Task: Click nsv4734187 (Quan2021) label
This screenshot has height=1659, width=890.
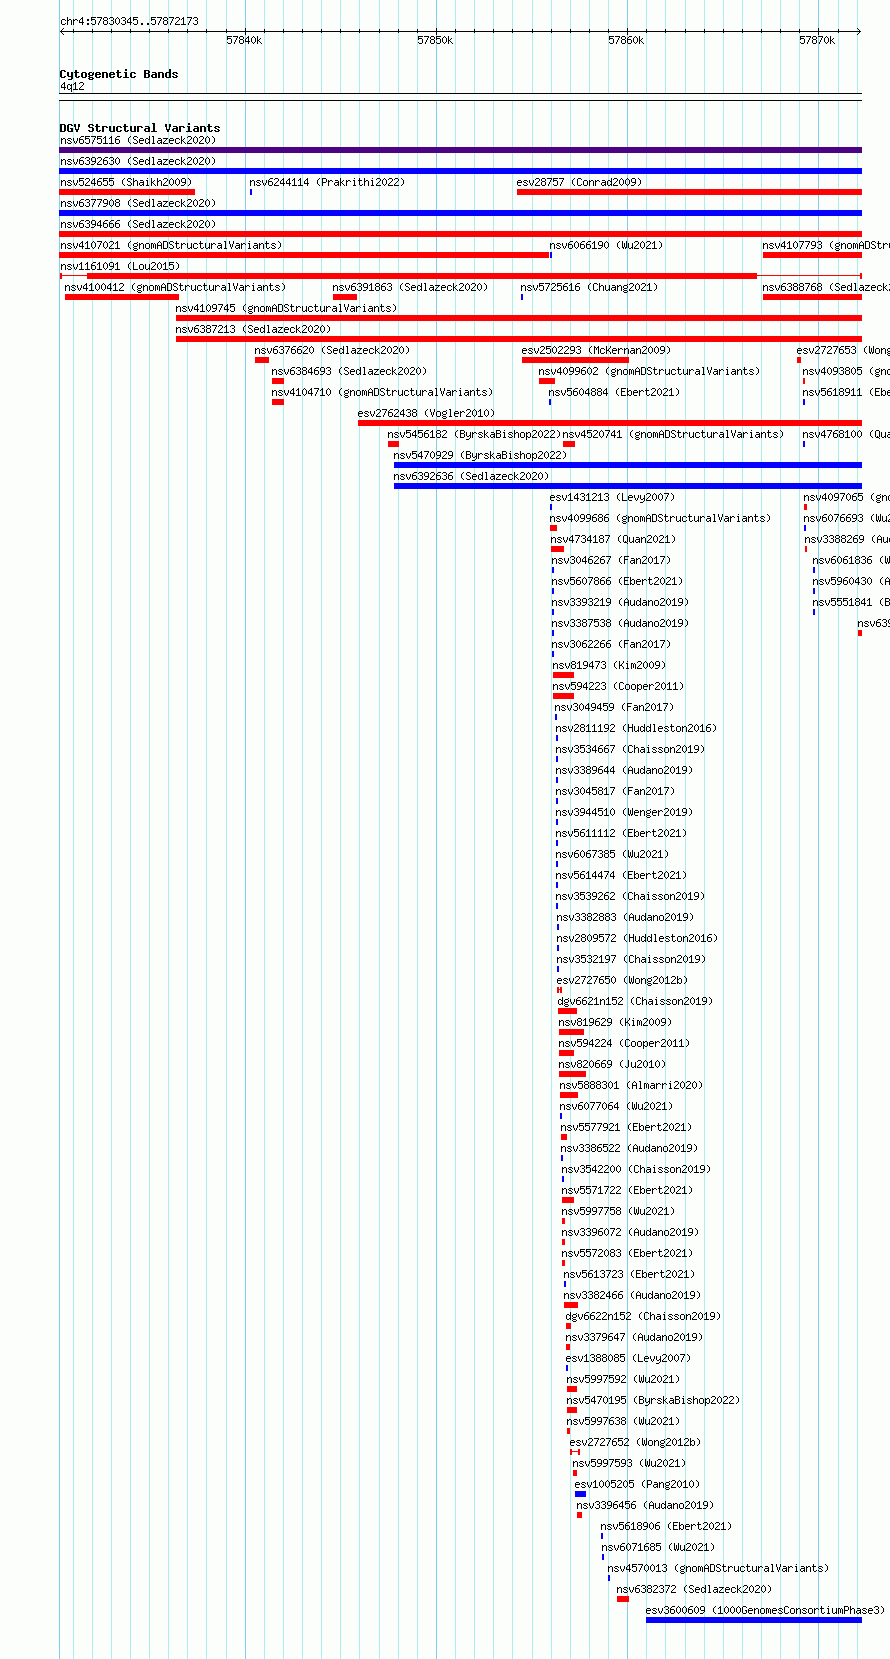Action: click(x=613, y=539)
